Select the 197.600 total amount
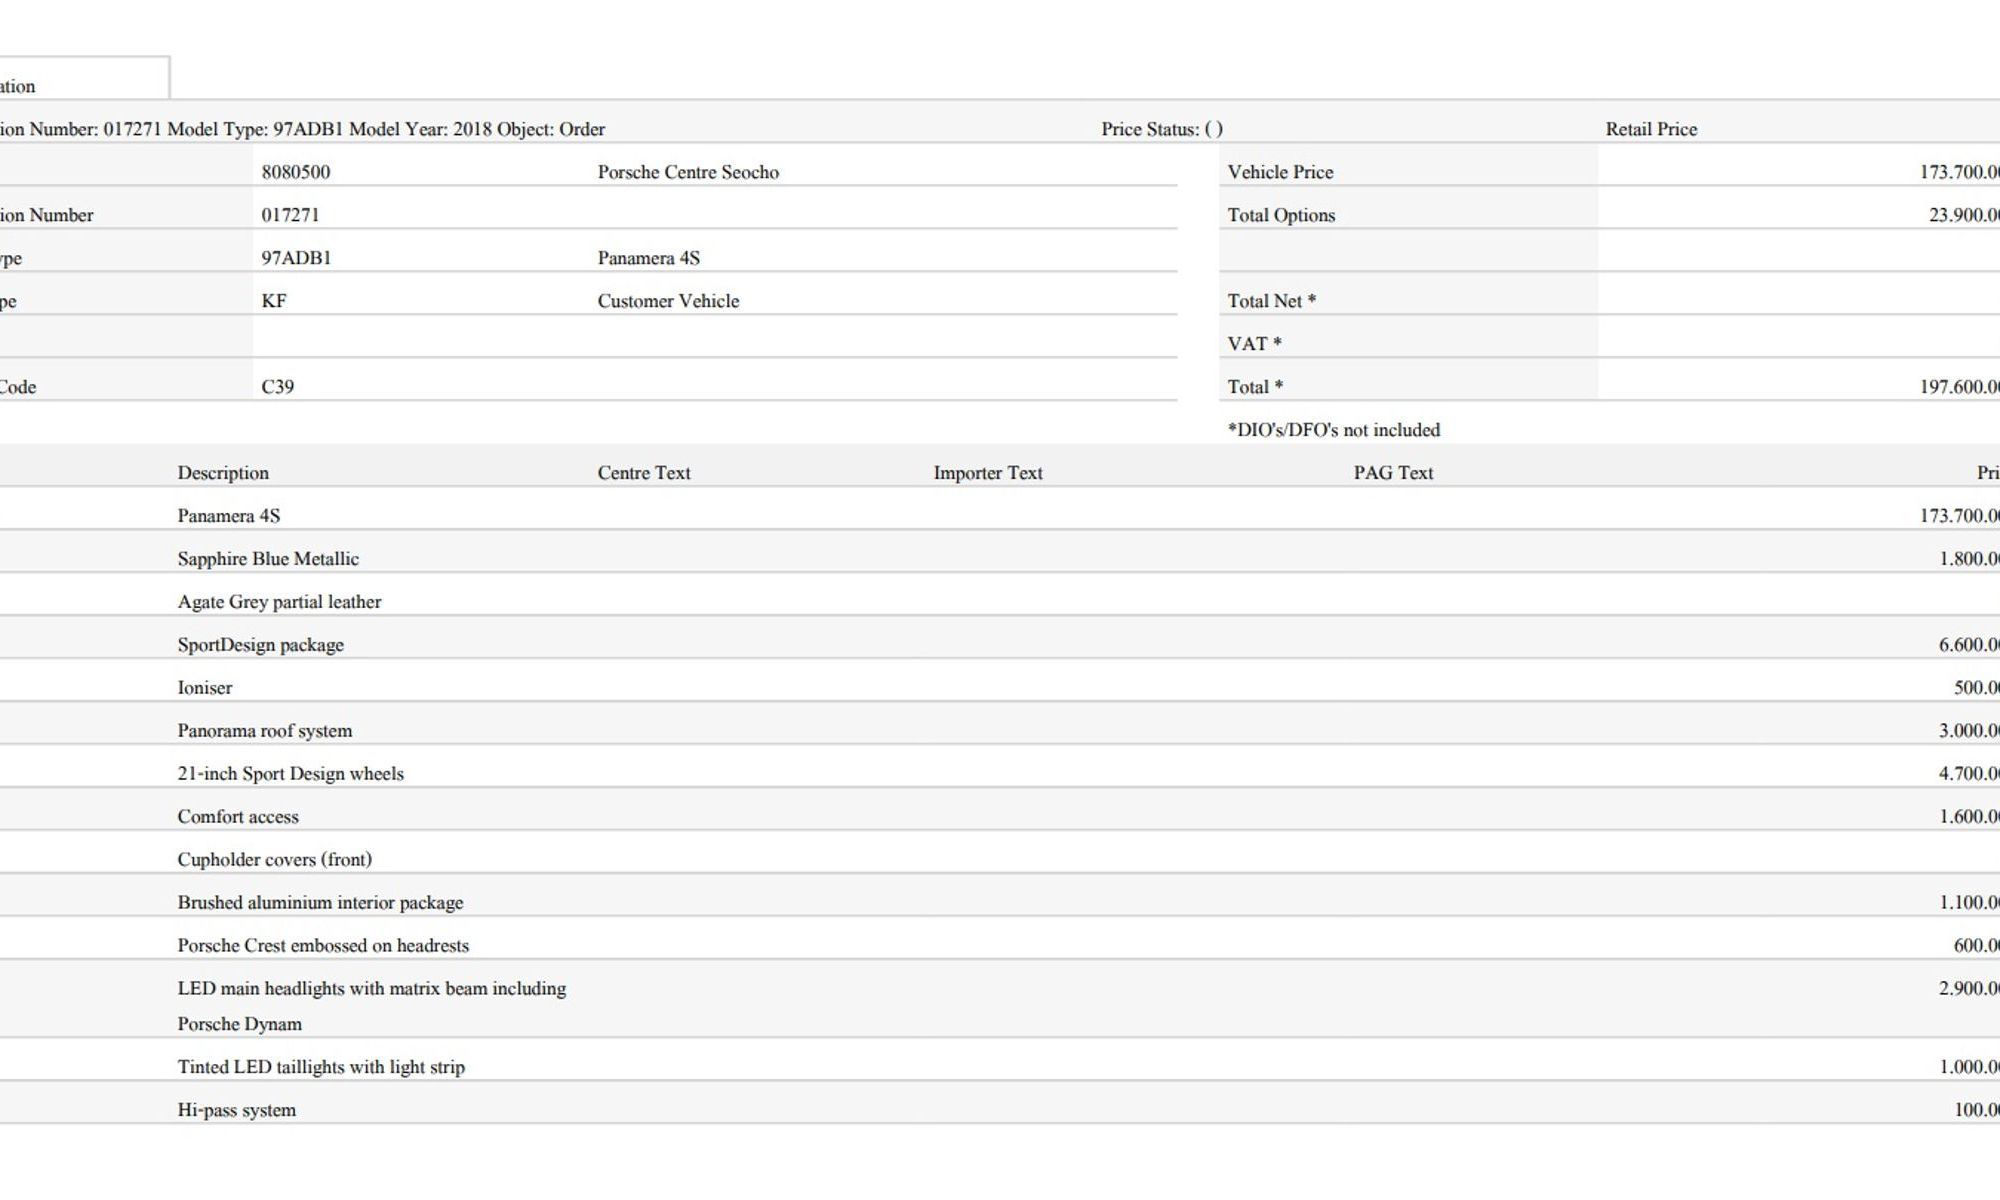2000x1200 pixels. [1959, 387]
